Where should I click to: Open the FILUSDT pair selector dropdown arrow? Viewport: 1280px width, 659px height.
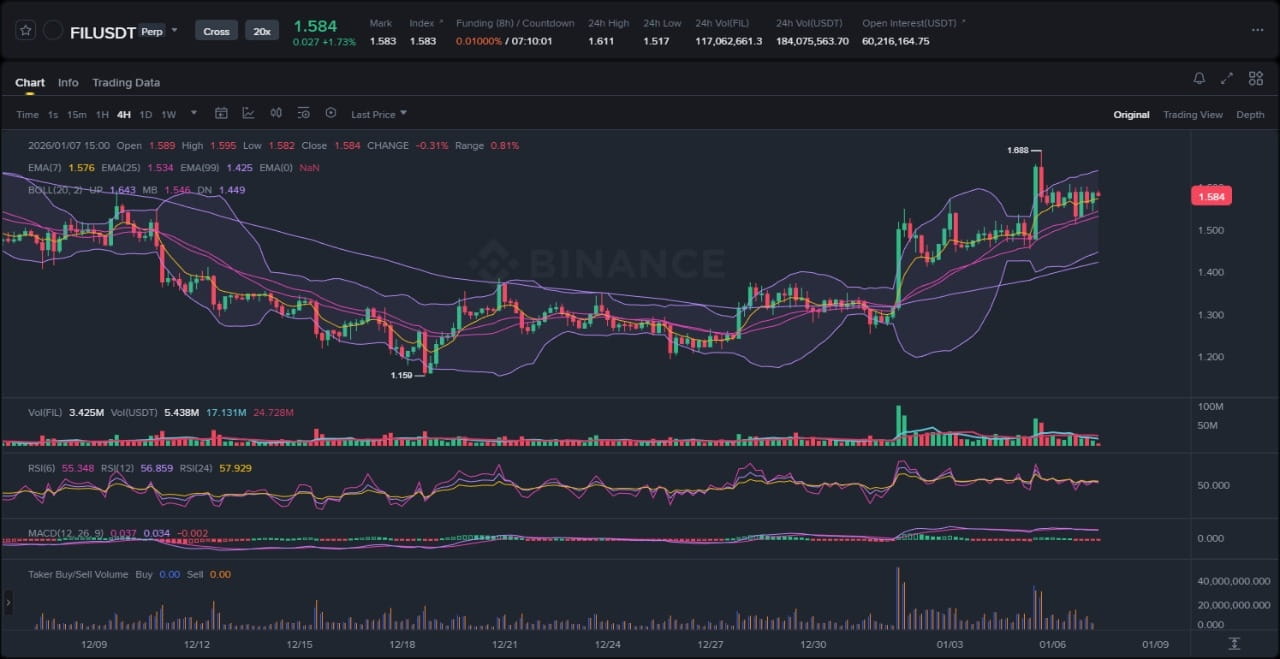pyautogui.click(x=175, y=30)
